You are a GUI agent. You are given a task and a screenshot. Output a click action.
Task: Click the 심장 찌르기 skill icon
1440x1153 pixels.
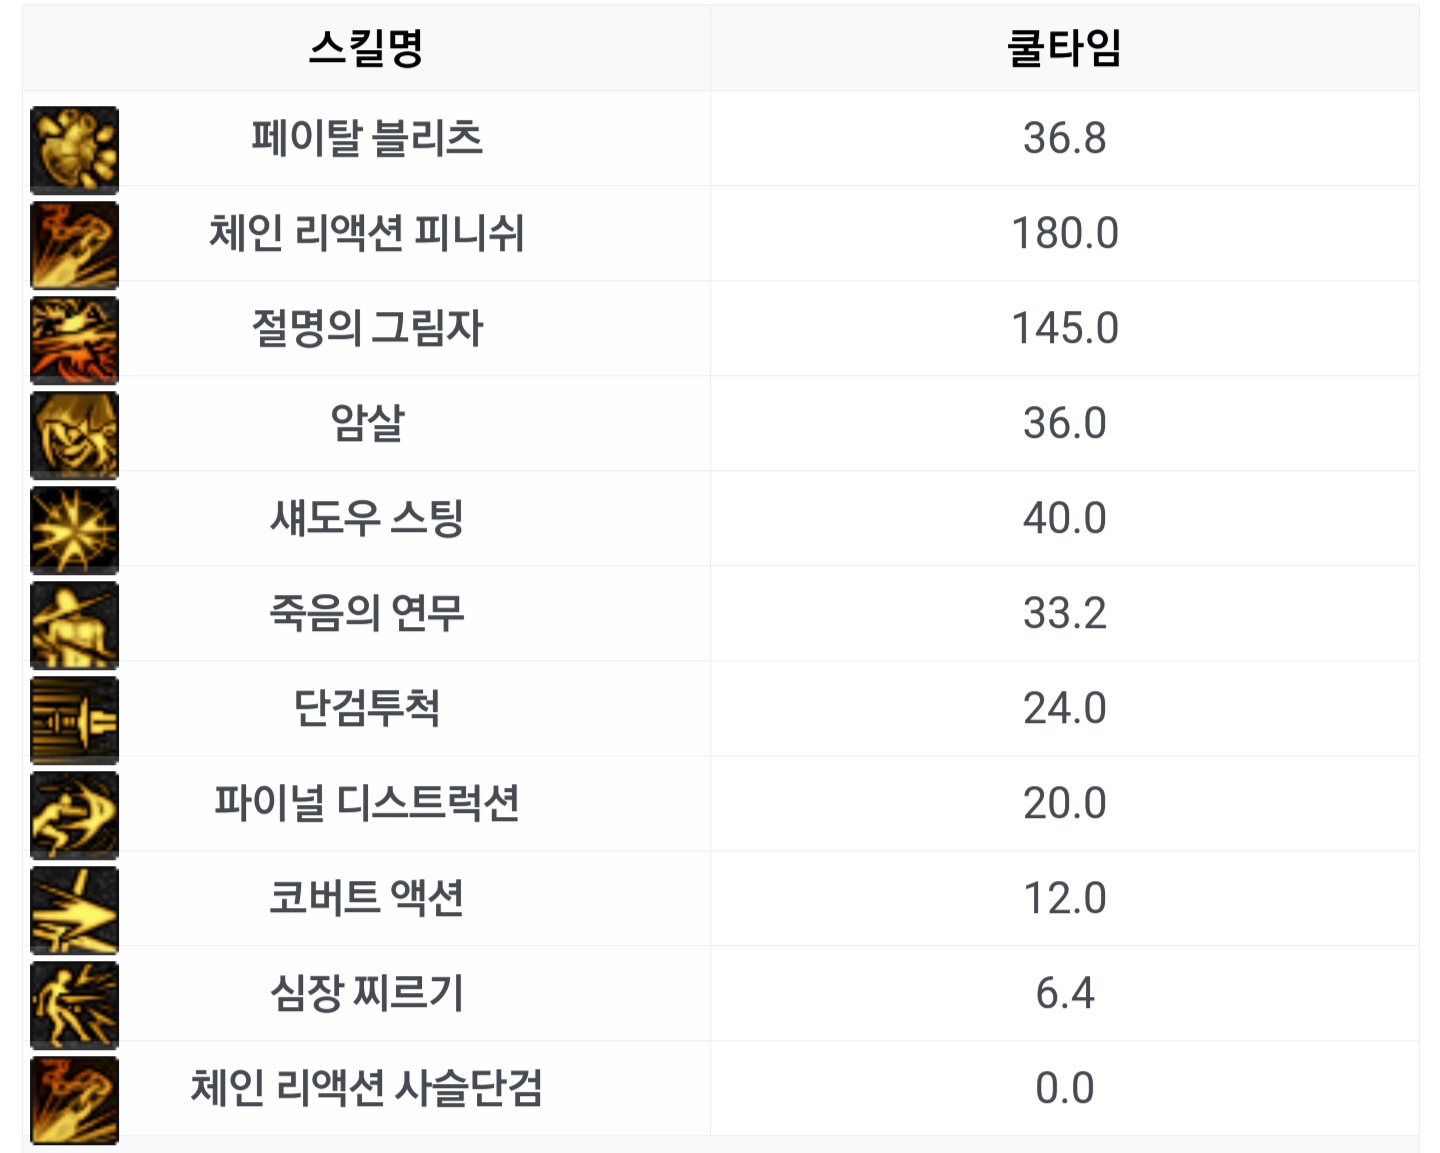tap(74, 1005)
